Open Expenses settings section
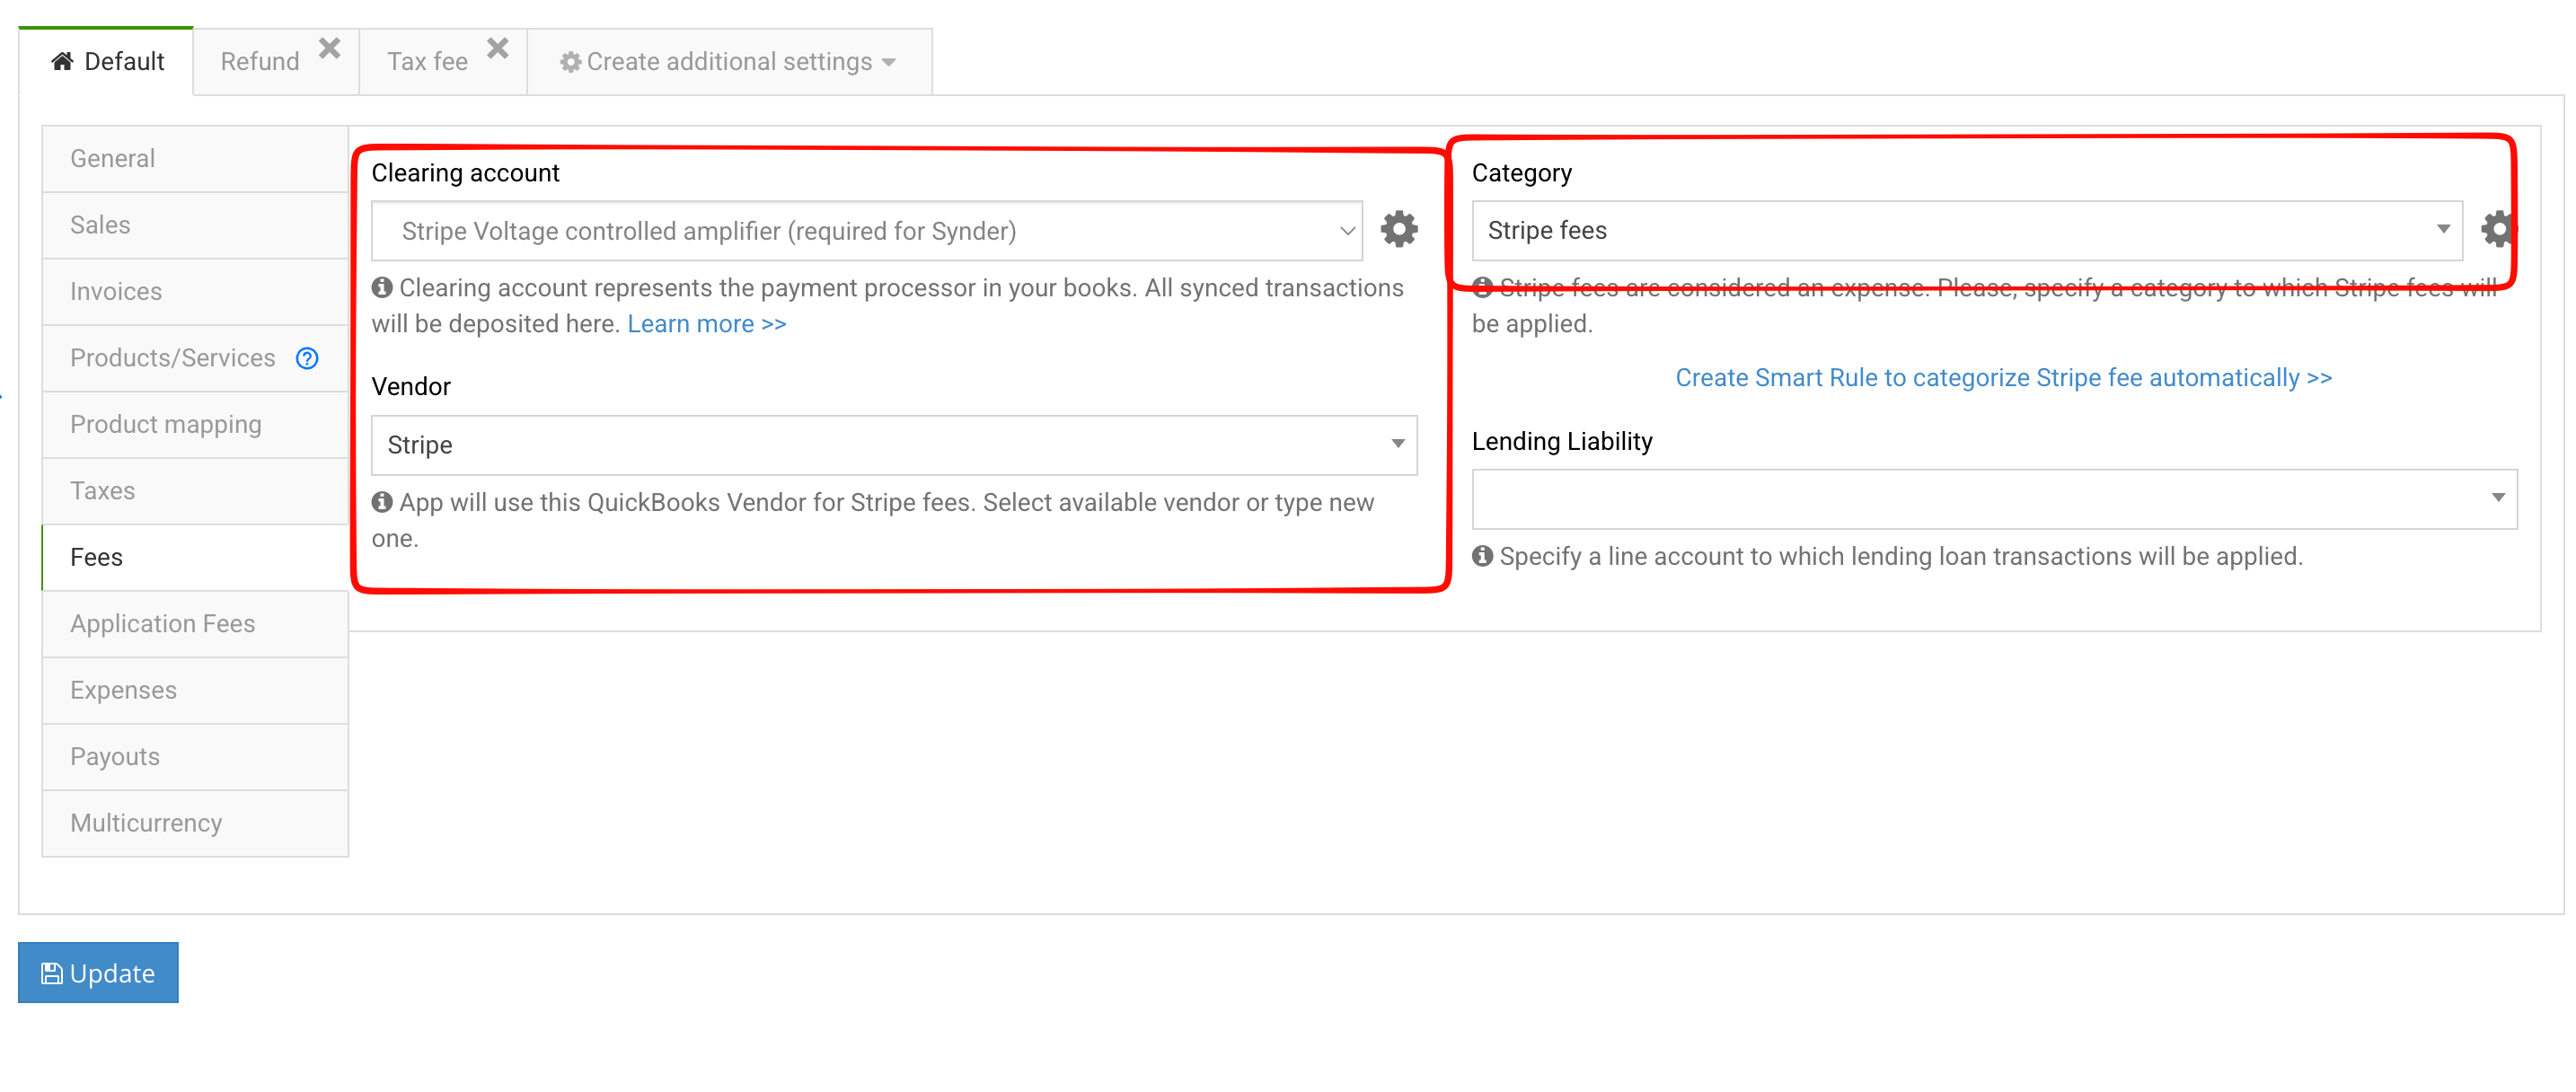The width and height of the screenshot is (2576, 1092). click(x=195, y=691)
